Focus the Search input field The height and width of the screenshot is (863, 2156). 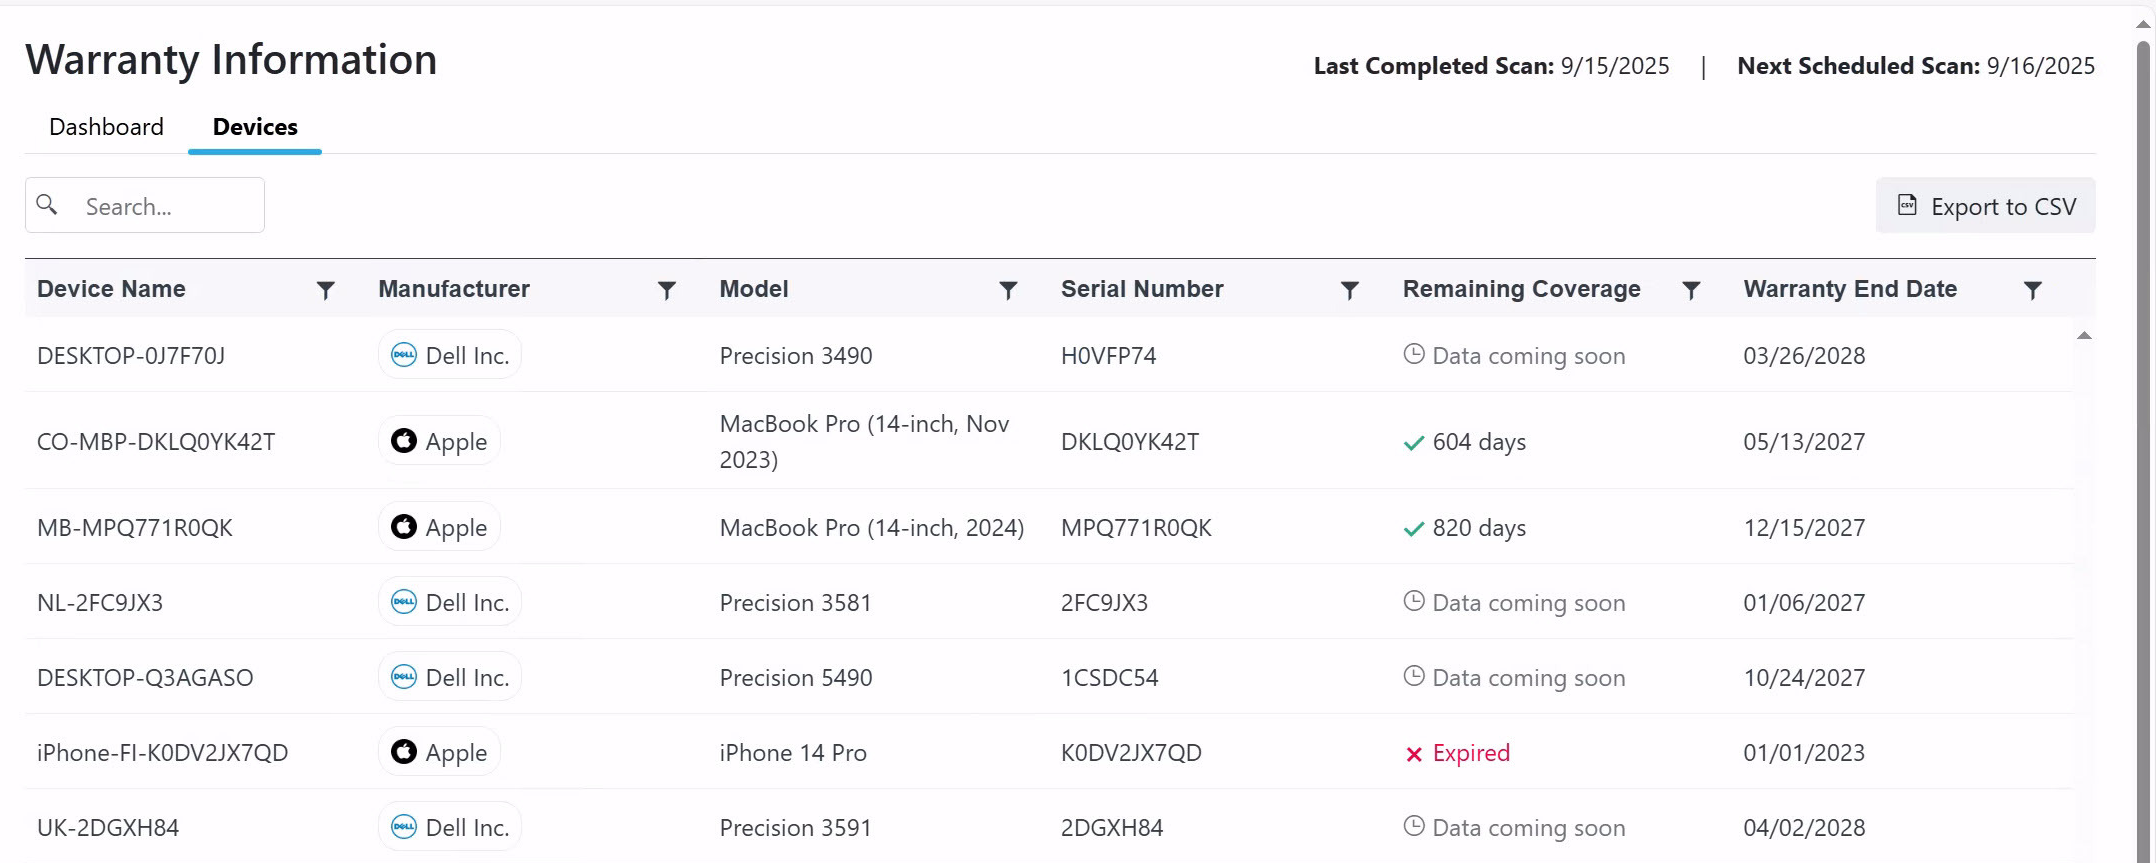pos(165,206)
